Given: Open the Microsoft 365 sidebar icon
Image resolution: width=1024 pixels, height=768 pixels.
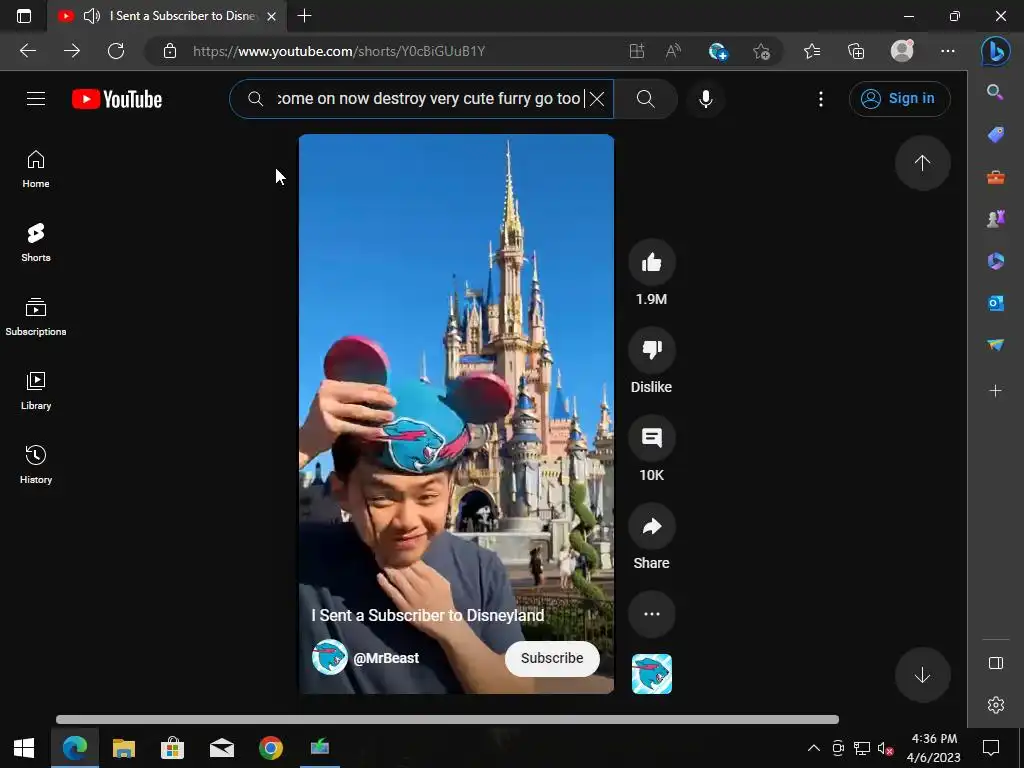Looking at the screenshot, I should coord(995,261).
